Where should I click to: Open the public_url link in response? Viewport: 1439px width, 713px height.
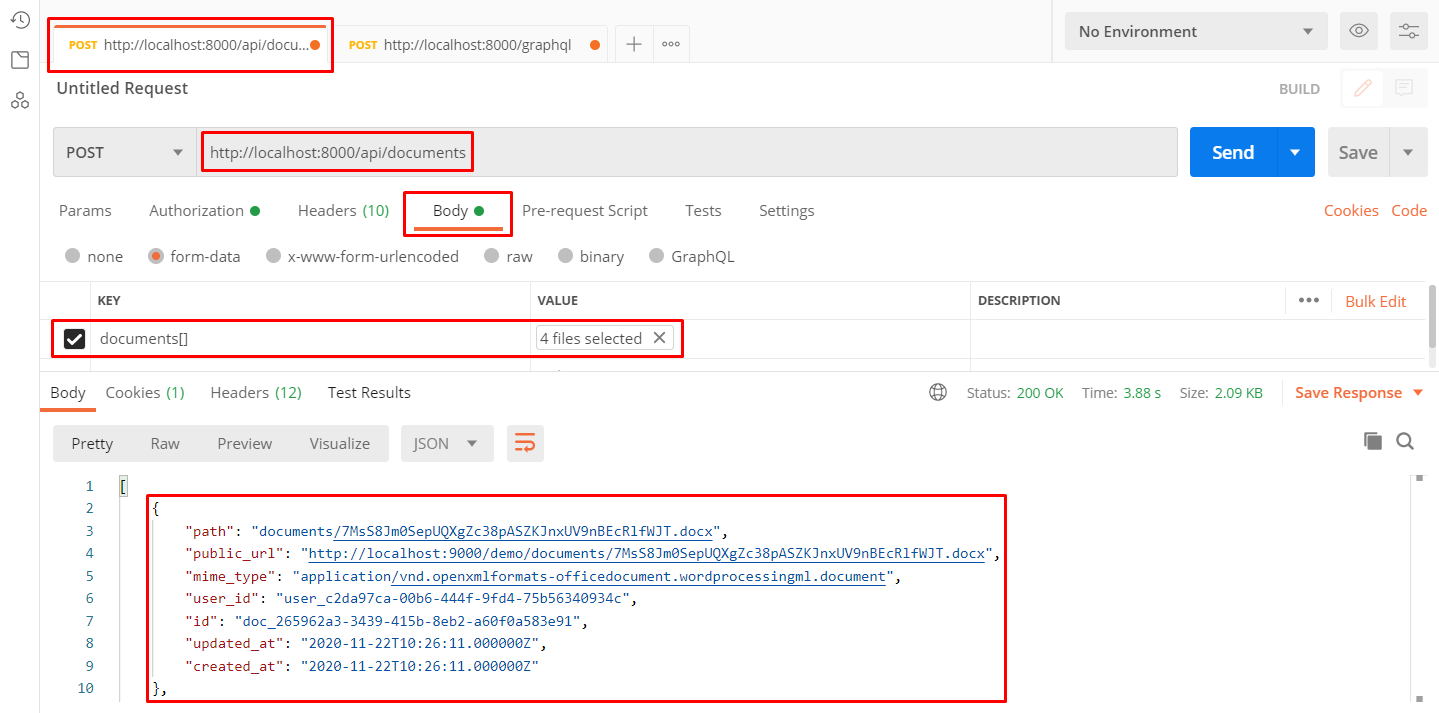click(649, 553)
